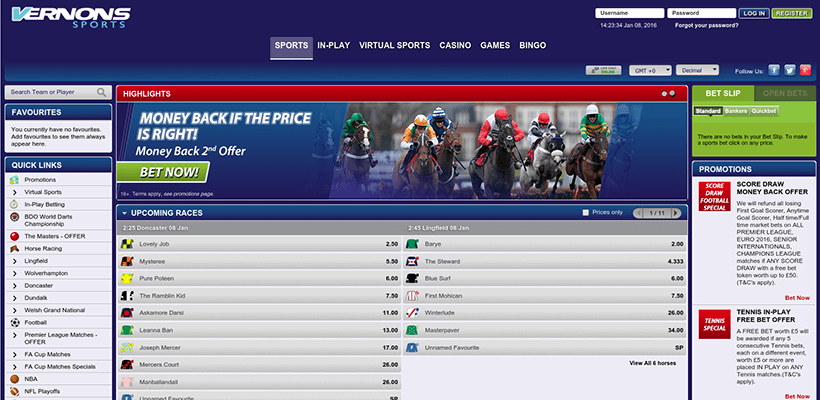Click the Horse Racing icon
Screen dimensions: 820x400
pyautogui.click(x=14, y=249)
